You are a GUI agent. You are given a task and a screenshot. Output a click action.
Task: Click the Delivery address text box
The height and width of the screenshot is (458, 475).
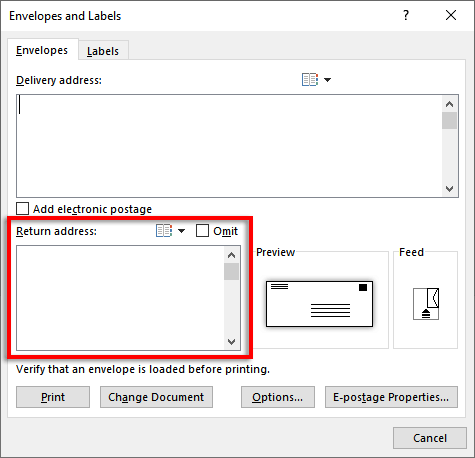coord(229,146)
